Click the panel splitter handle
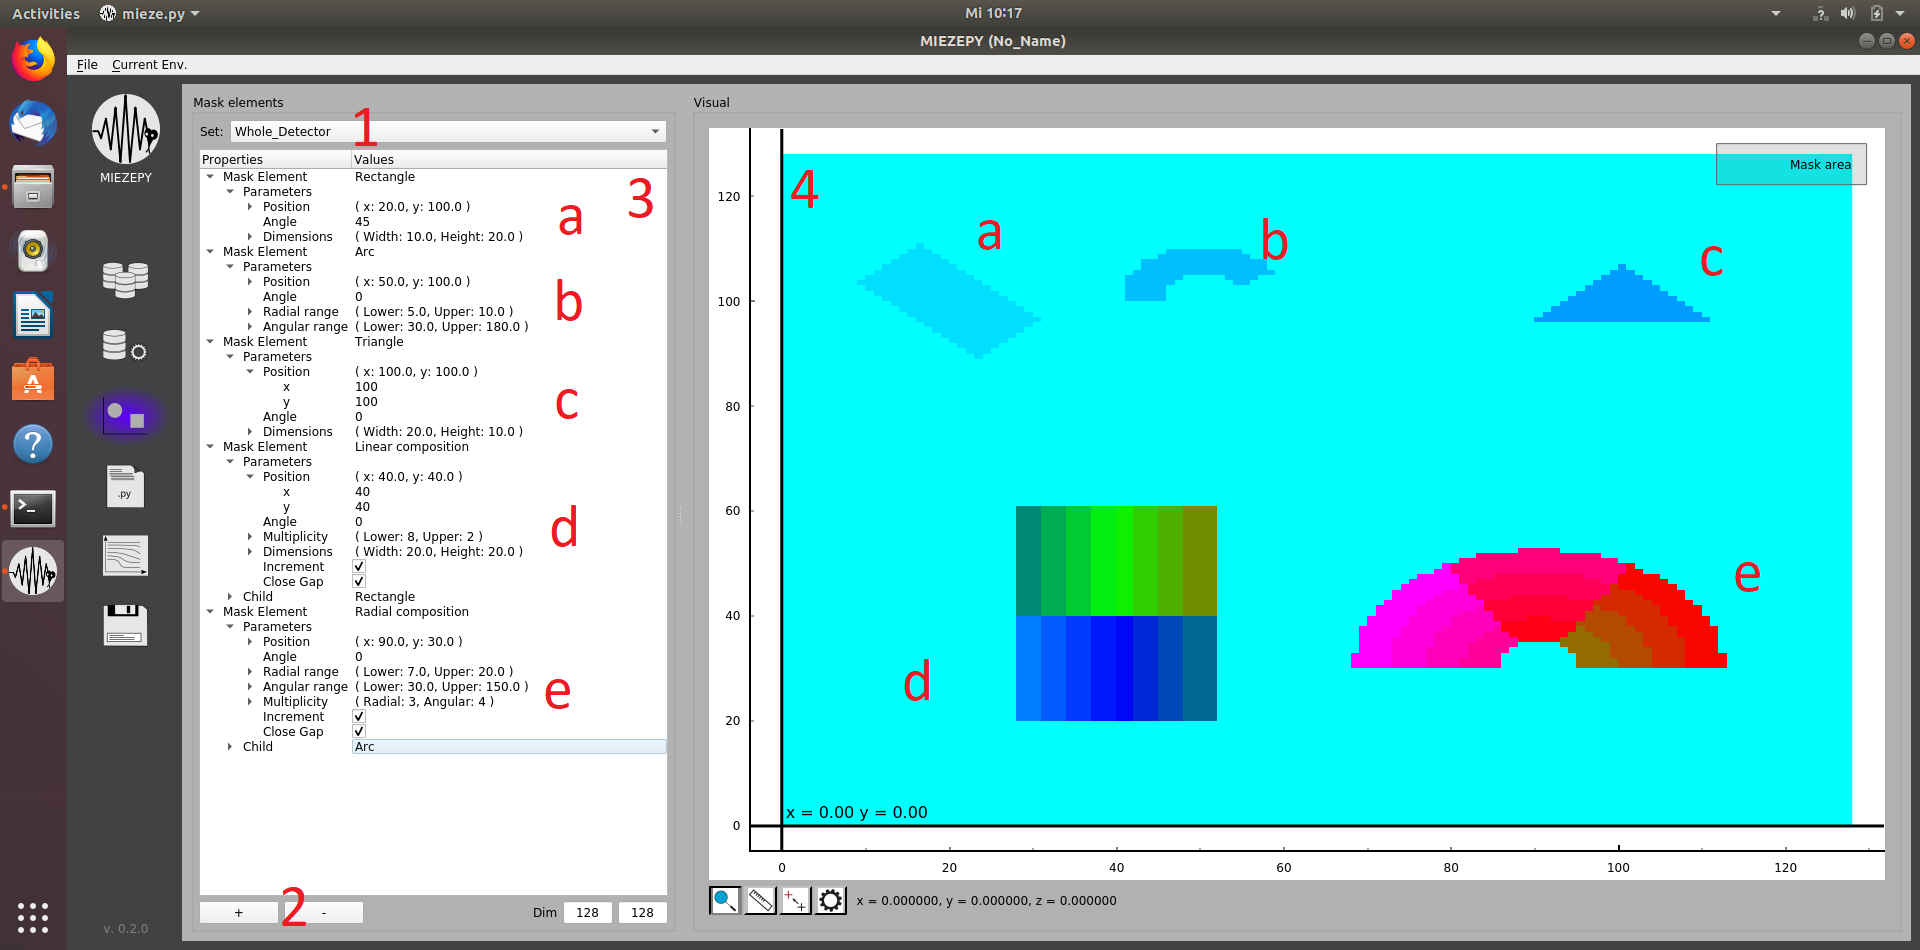The height and width of the screenshot is (950, 1920). coord(680,515)
